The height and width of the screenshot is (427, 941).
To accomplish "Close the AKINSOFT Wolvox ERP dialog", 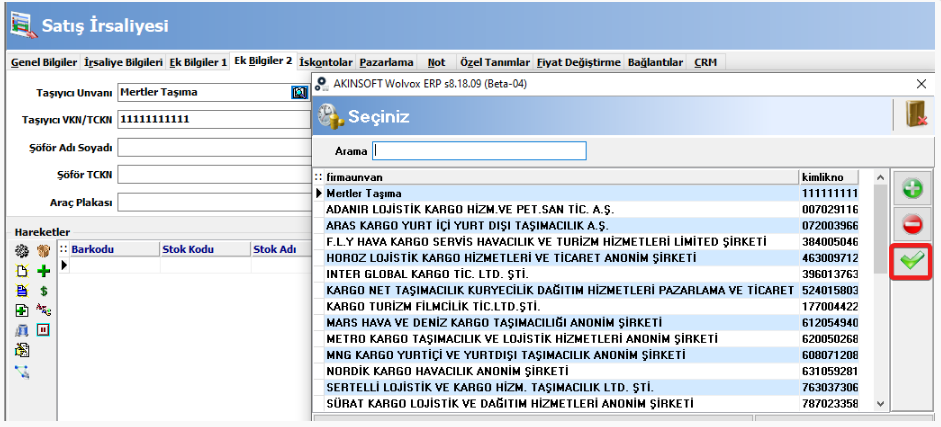I will click(921, 84).
